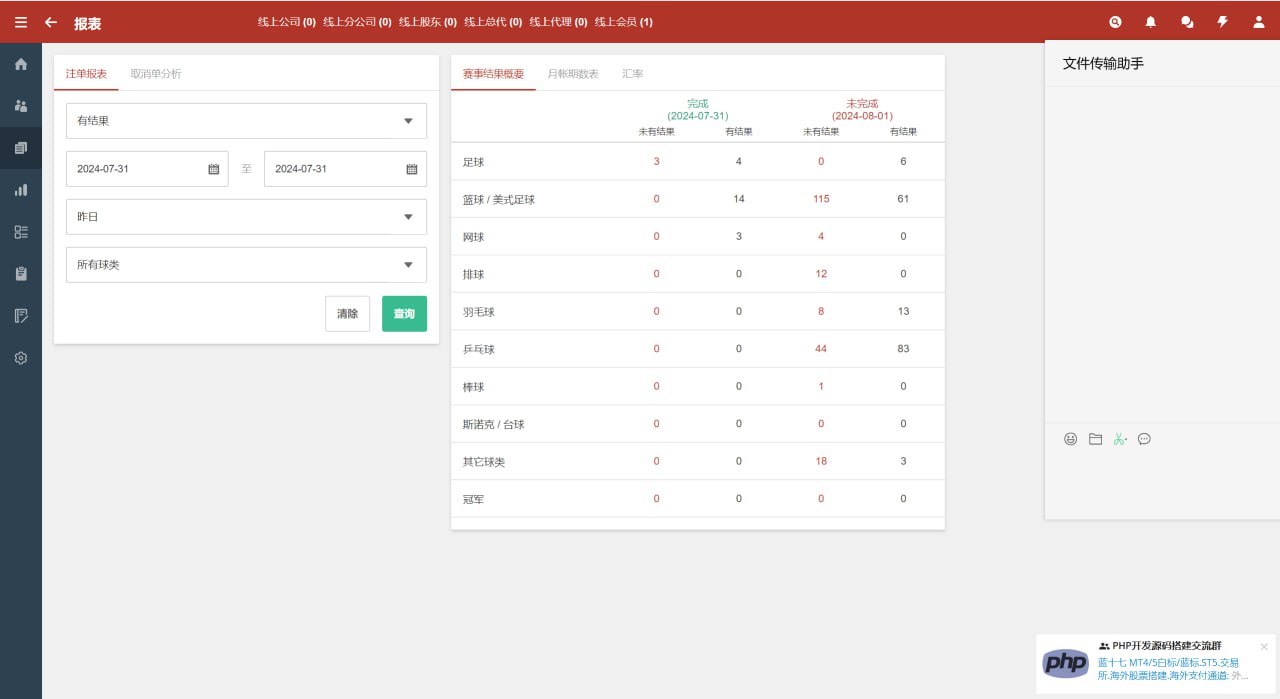This screenshot has height=699, width=1280.
Task: Switch to the 取消单分析 tab
Action: [x=156, y=74]
